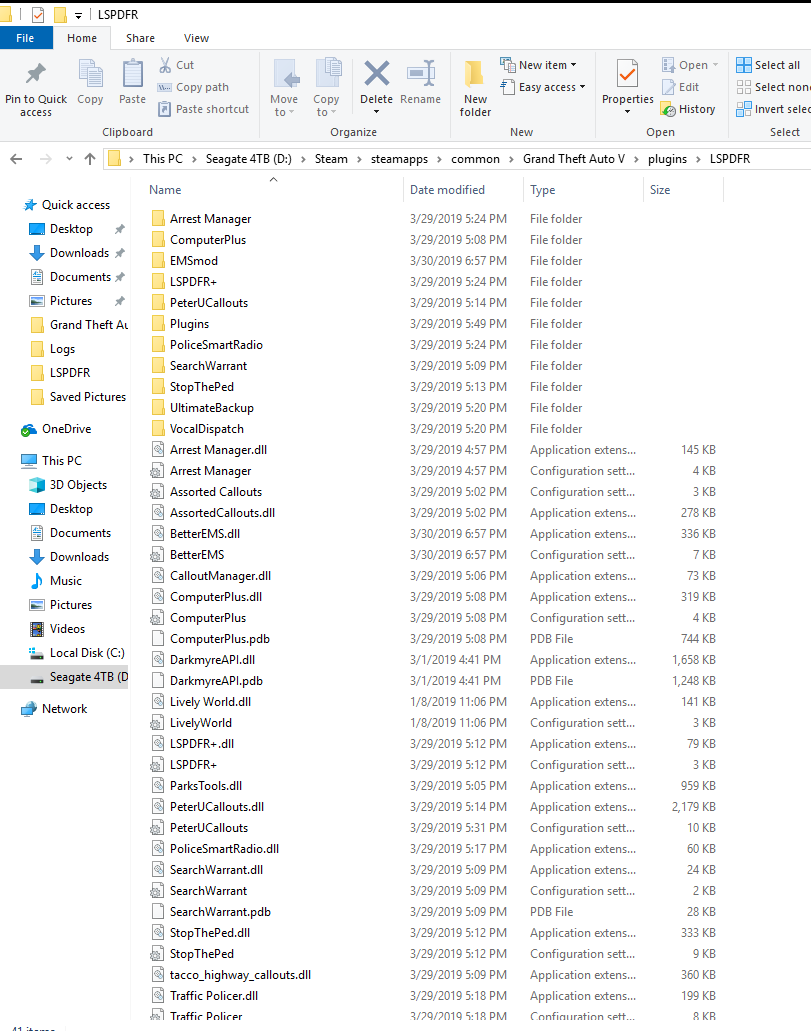
Task: Click the Edit command in Open group
Action: pyautogui.click(x=681, y=87)
